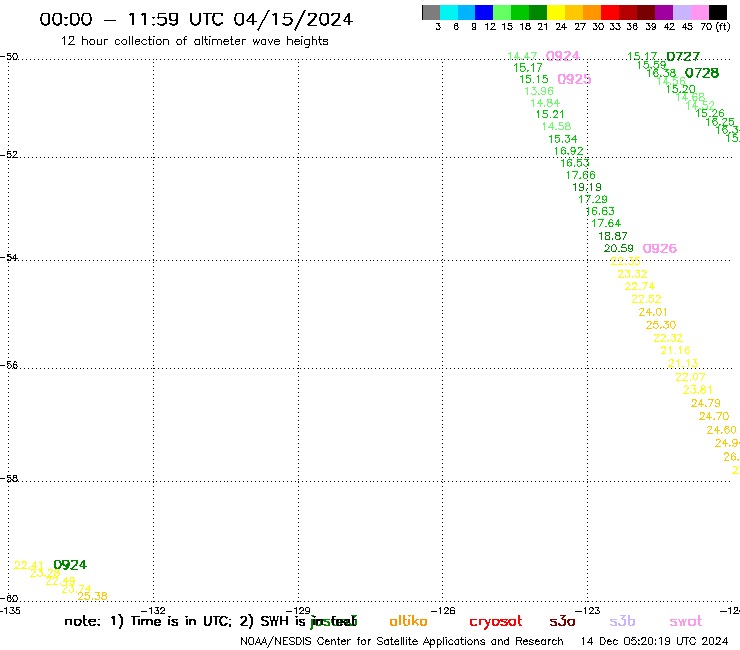Click the red cryosat satellite label

tap(496, 622)
